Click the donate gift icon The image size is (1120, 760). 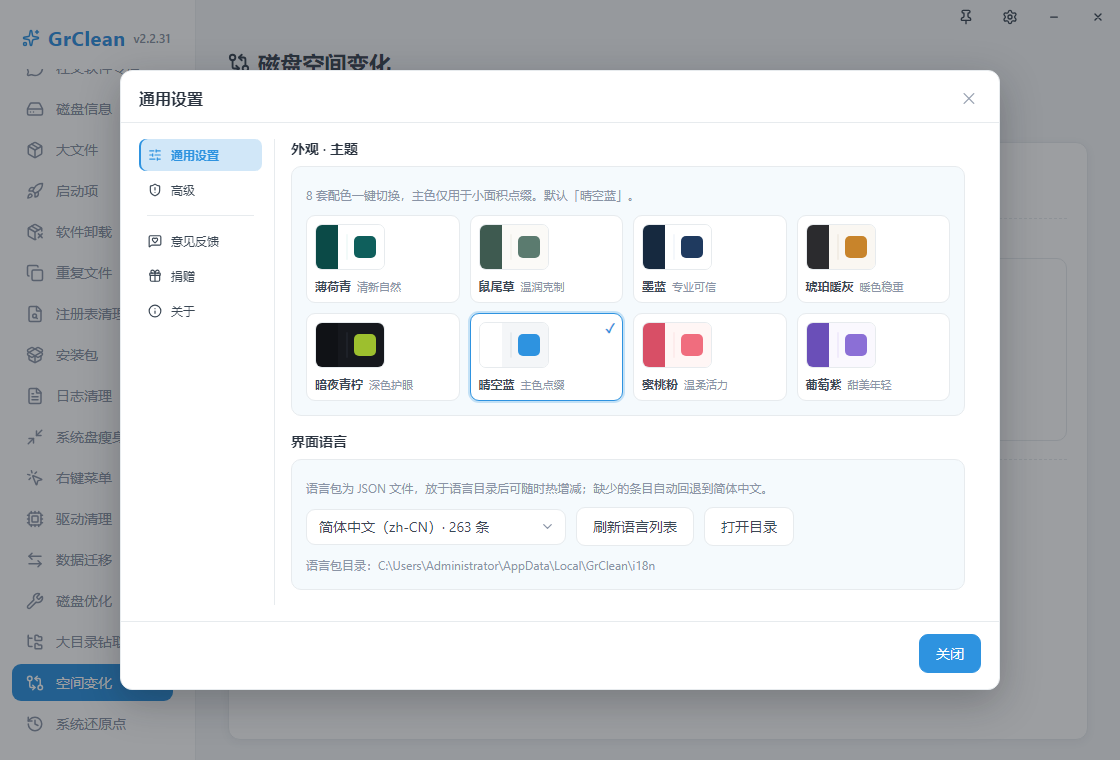click(x=155, y=276)
